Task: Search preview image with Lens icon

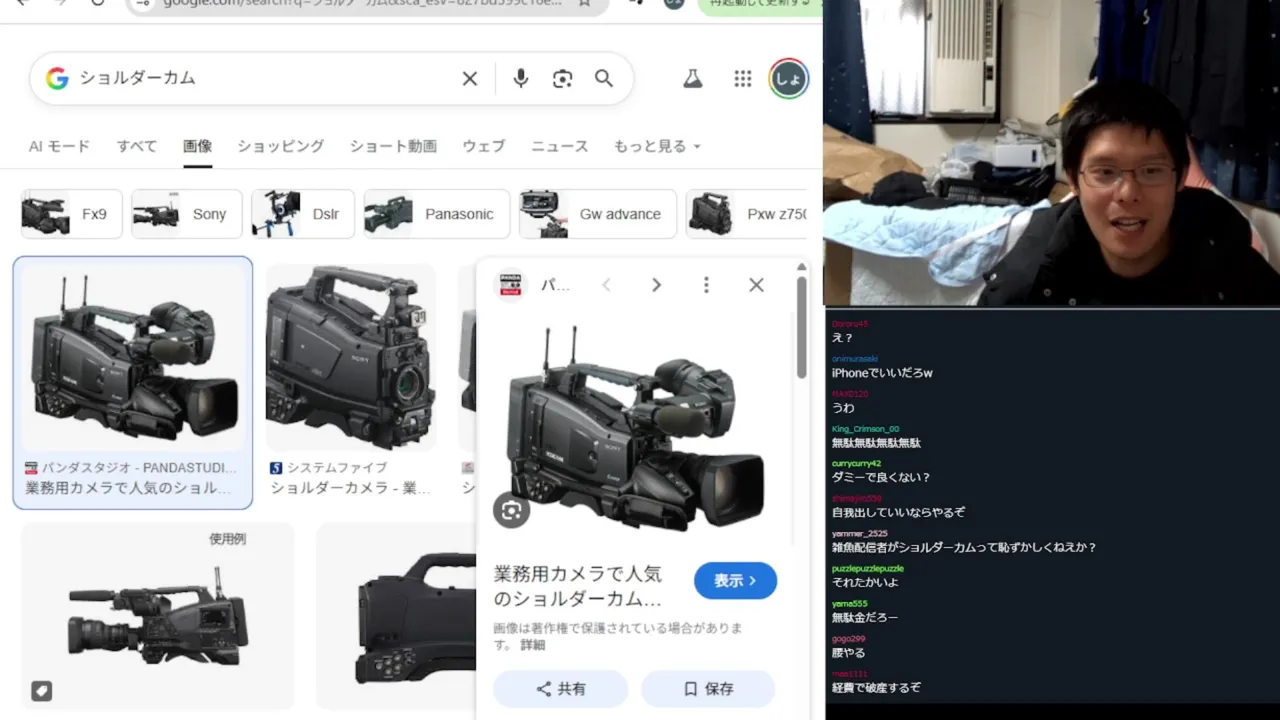Action: tap(512, 511)
